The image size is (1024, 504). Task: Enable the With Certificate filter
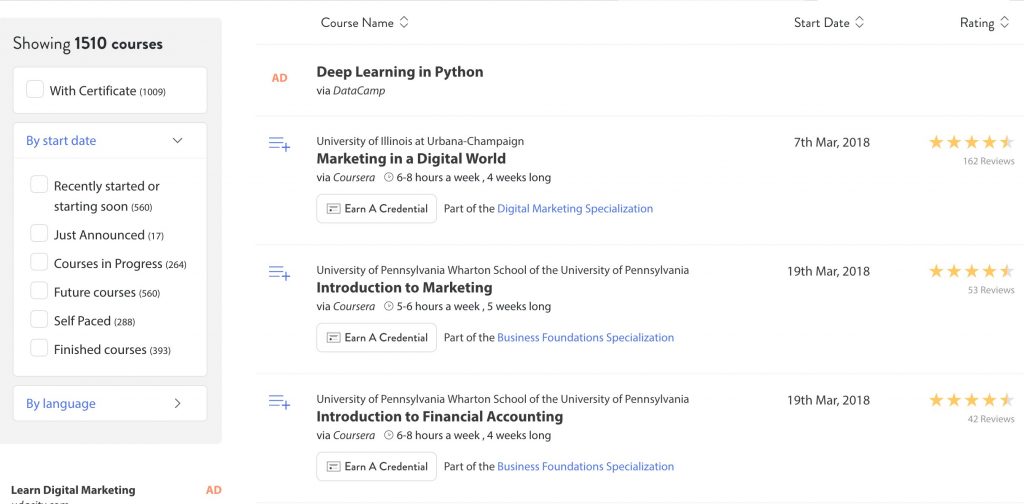[35, 89]
